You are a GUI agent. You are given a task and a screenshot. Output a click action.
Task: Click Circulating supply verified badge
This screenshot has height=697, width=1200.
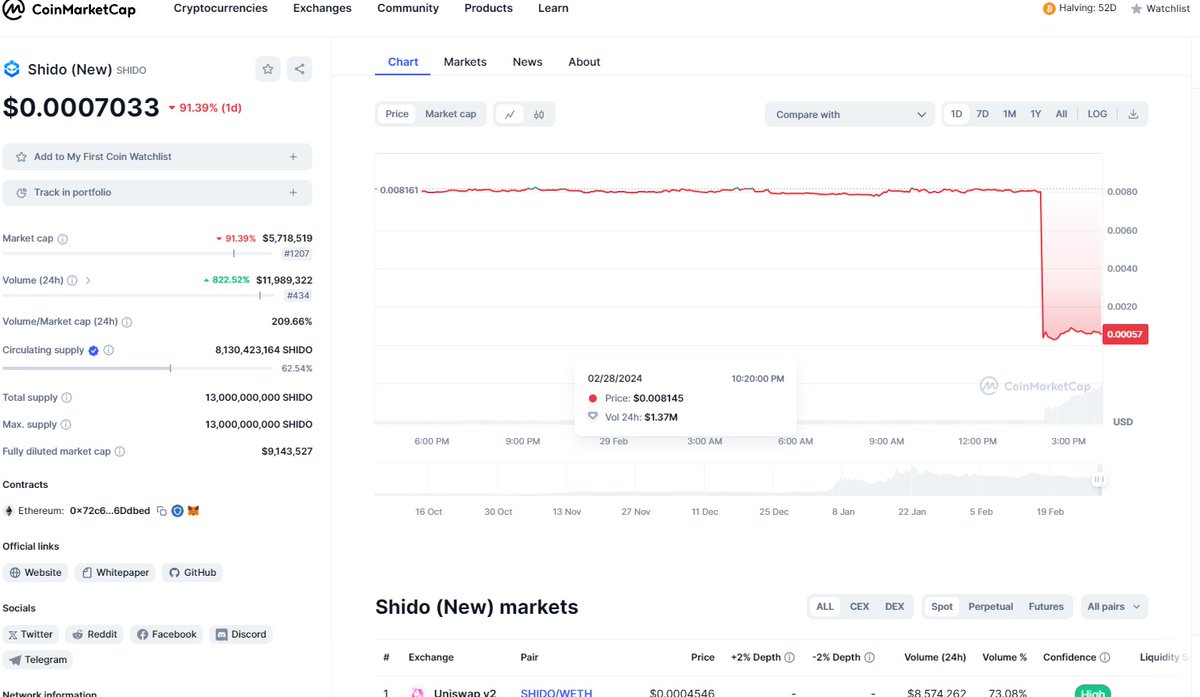94,350
